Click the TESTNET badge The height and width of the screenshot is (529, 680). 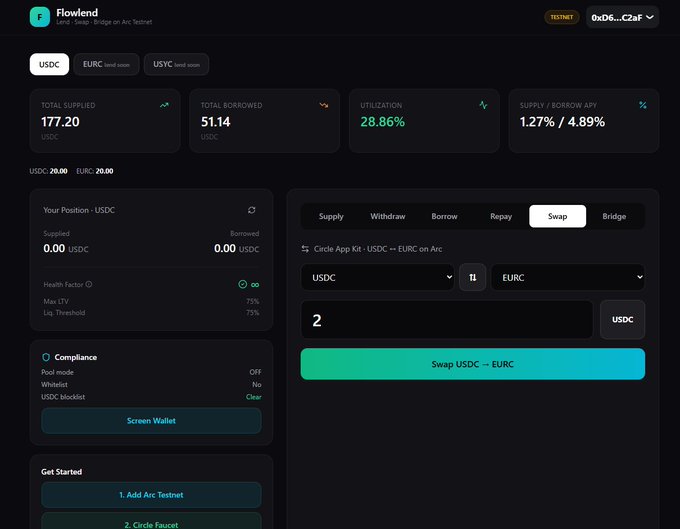(562, 17)
